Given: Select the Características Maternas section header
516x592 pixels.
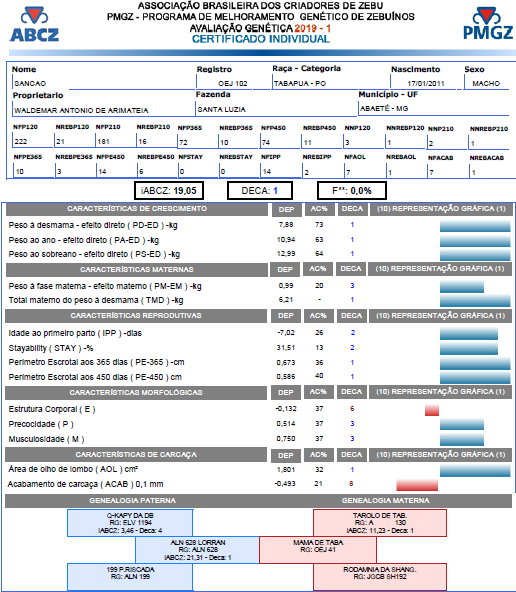Looking at the screenshot, I should coord(137,269).
